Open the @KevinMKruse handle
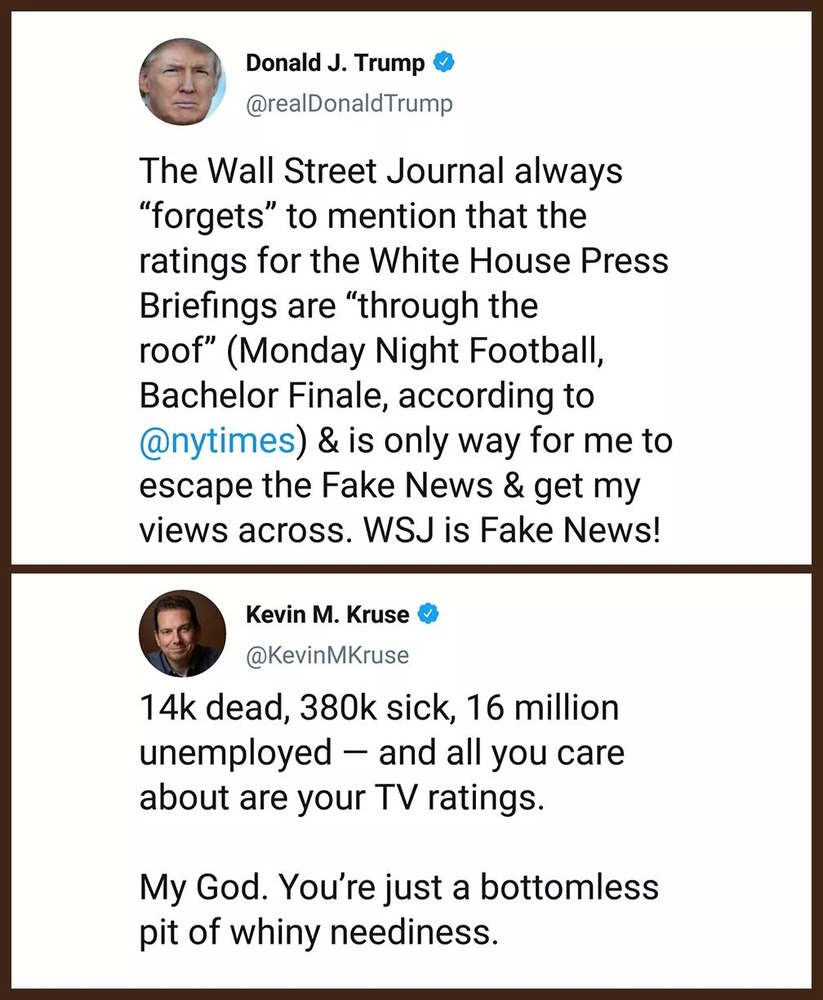823x1000 pixels. tap(327, 655)
